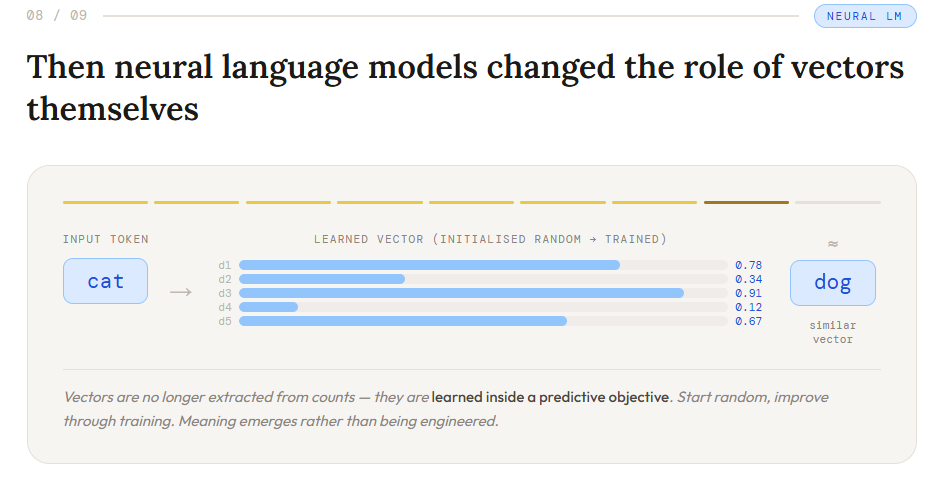The image size is (950, 497).
Task: Select the cat input token chip
Action: (105, 281)
